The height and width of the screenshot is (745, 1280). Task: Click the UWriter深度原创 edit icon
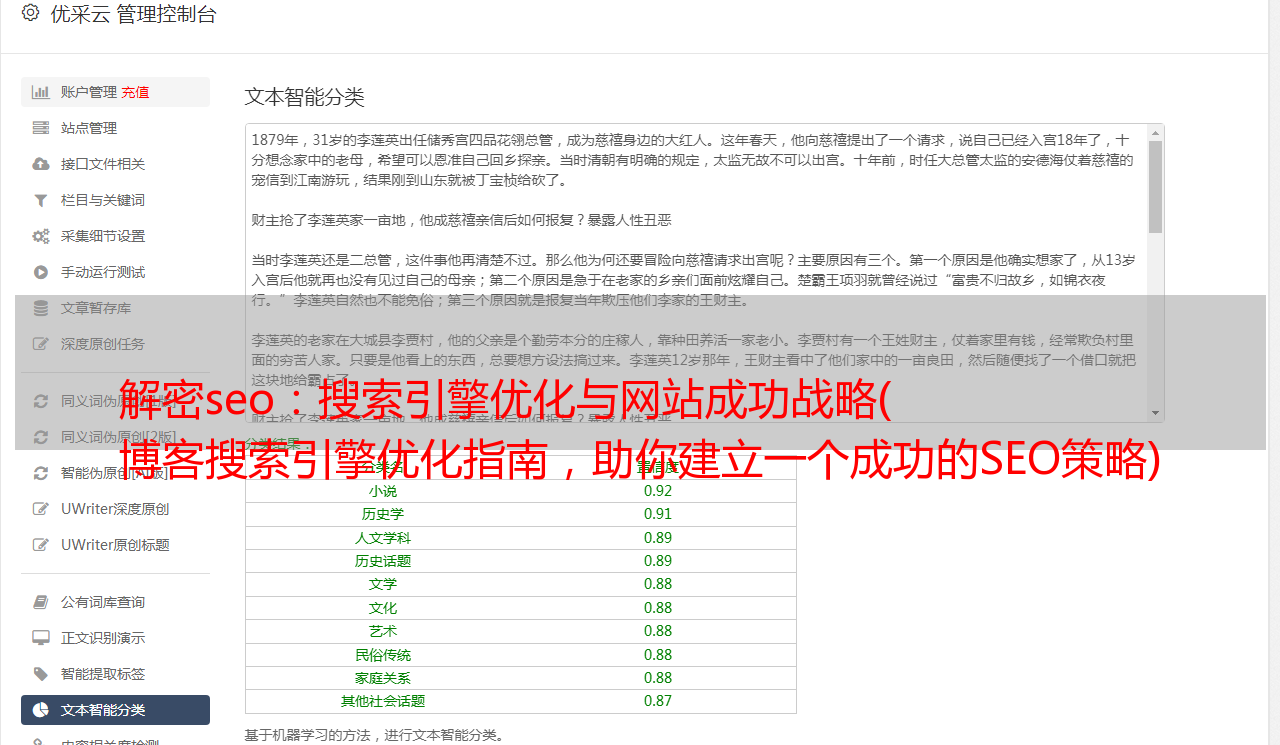pos(41,509)
